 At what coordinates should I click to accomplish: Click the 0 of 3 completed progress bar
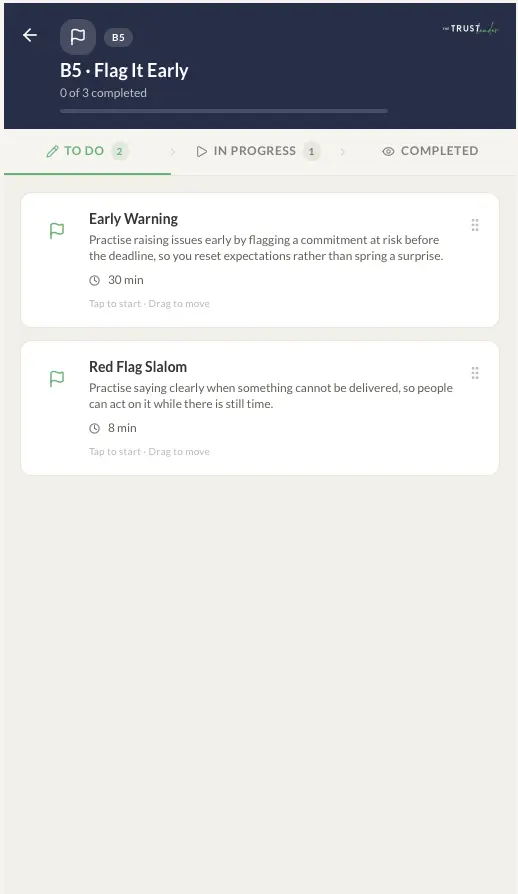pos(224,111)
